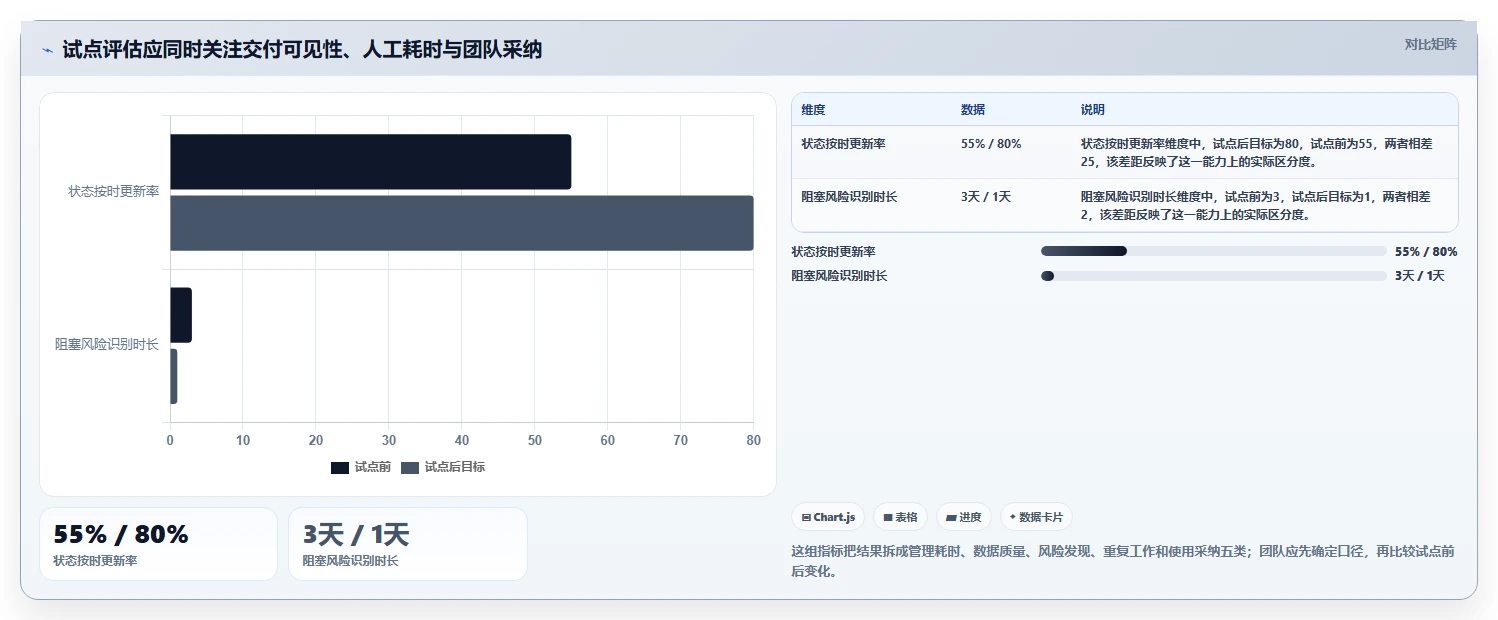Click the 对比矩阵 label in header
Screen dimensions: 1498x620
point(1431,44)
